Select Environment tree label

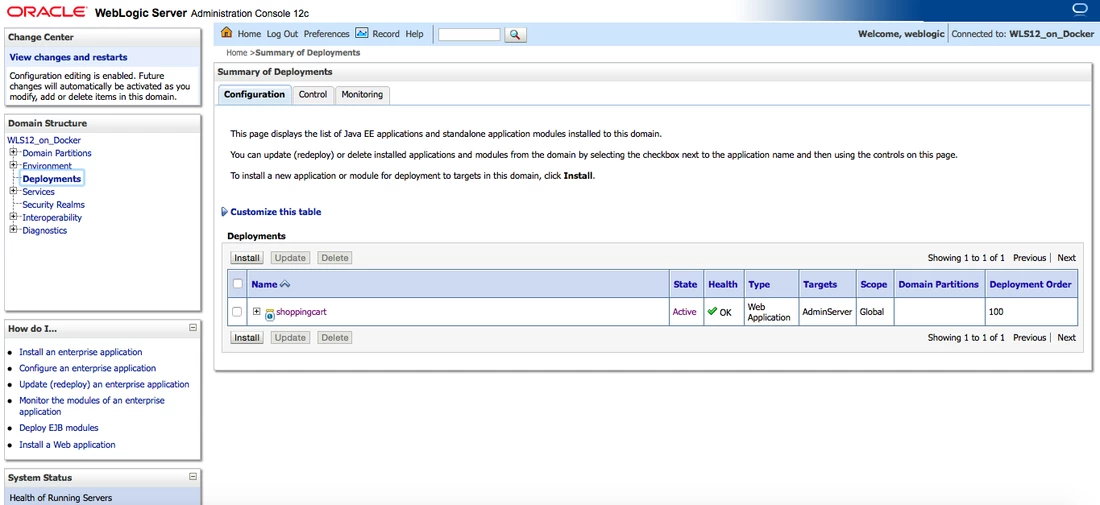(x=47, y=166)
